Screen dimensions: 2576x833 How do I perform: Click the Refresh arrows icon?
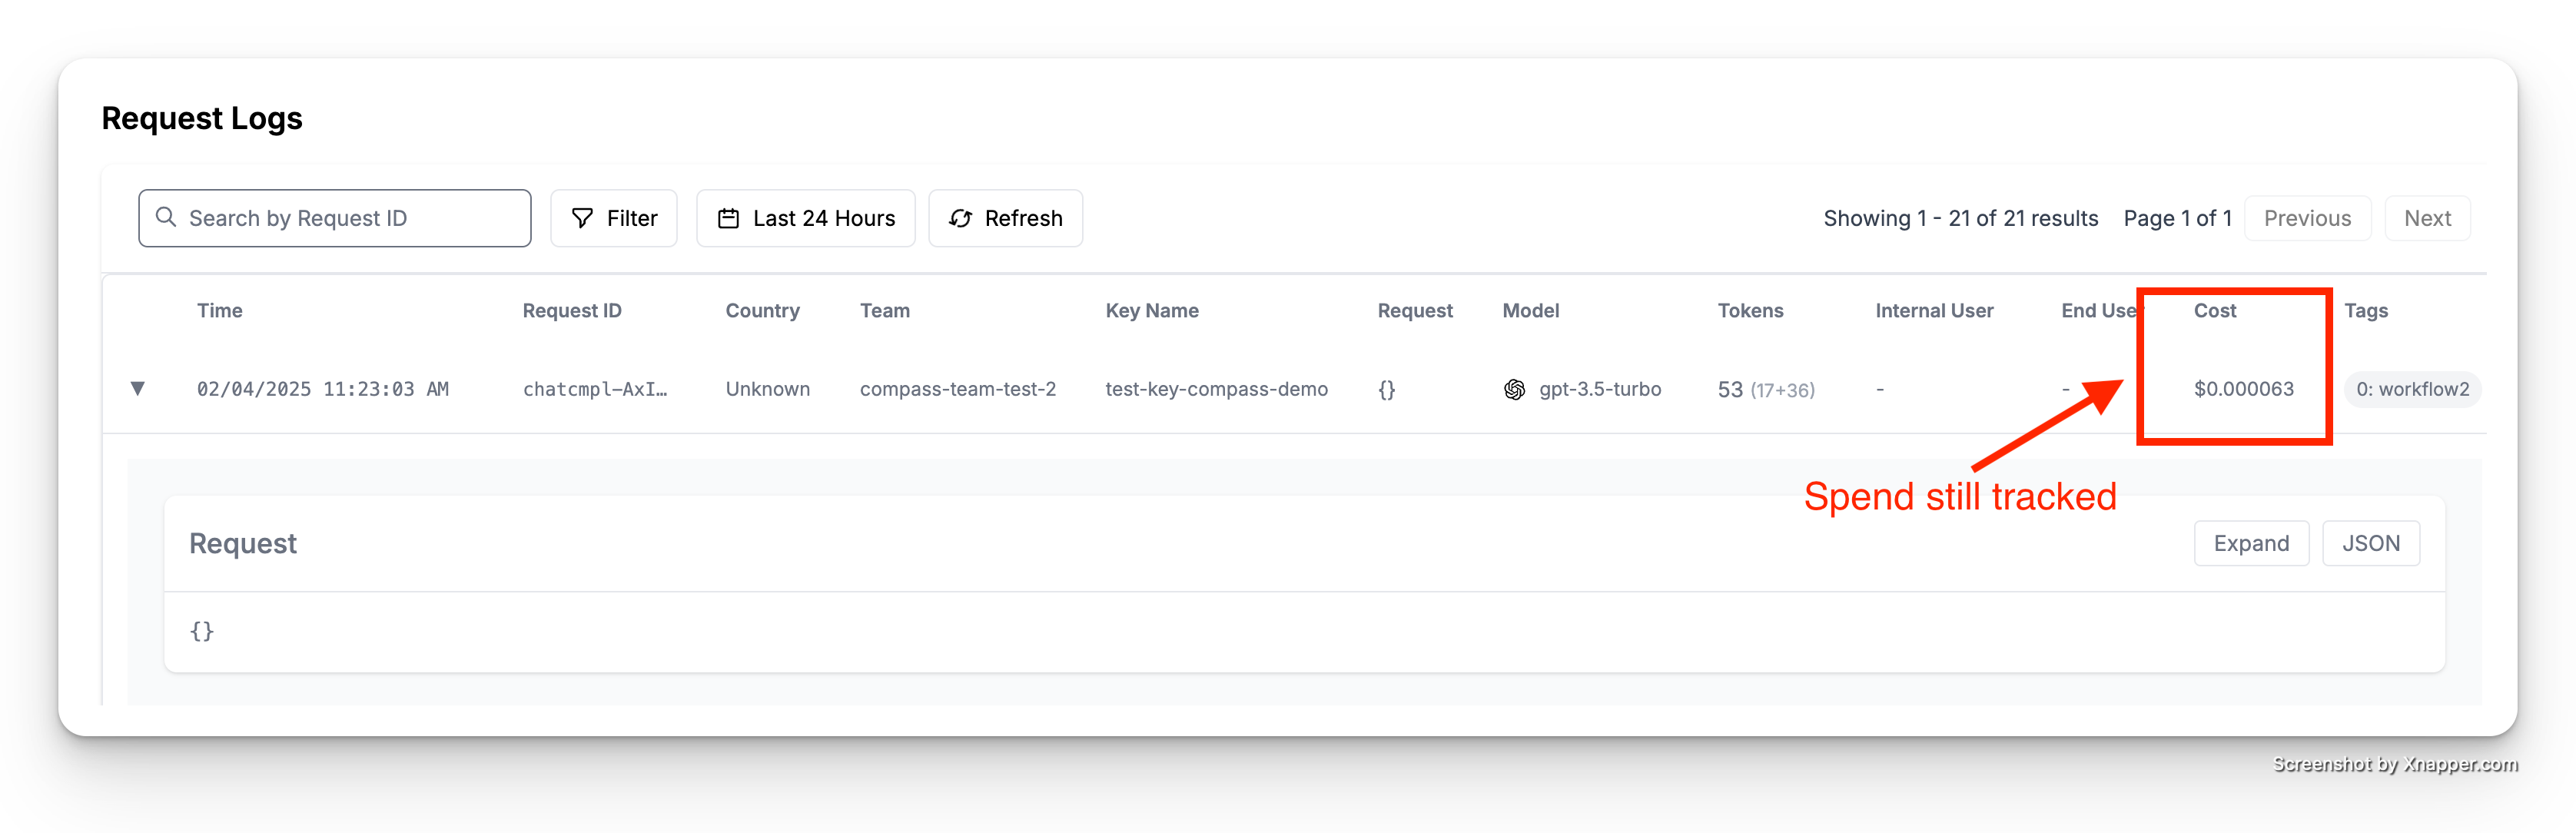coord(960,218)
